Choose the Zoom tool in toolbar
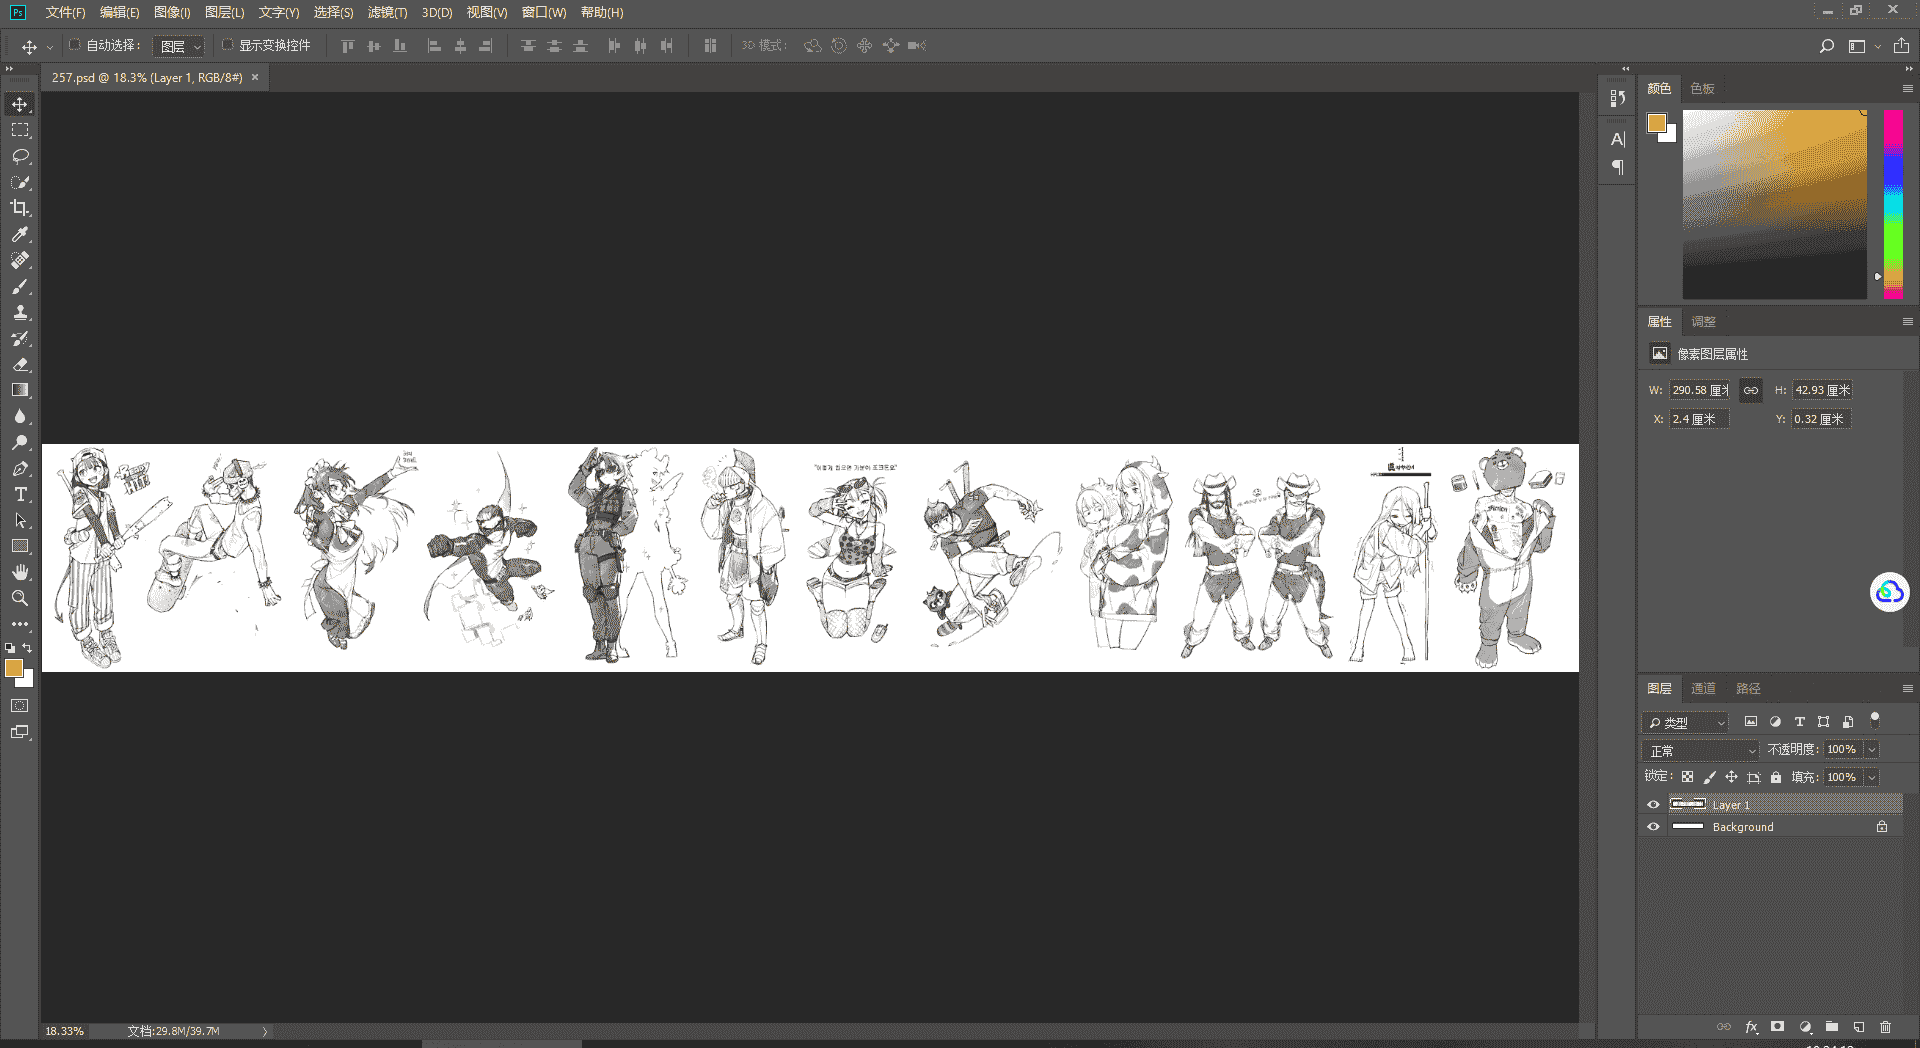 [x=20, y=598]
